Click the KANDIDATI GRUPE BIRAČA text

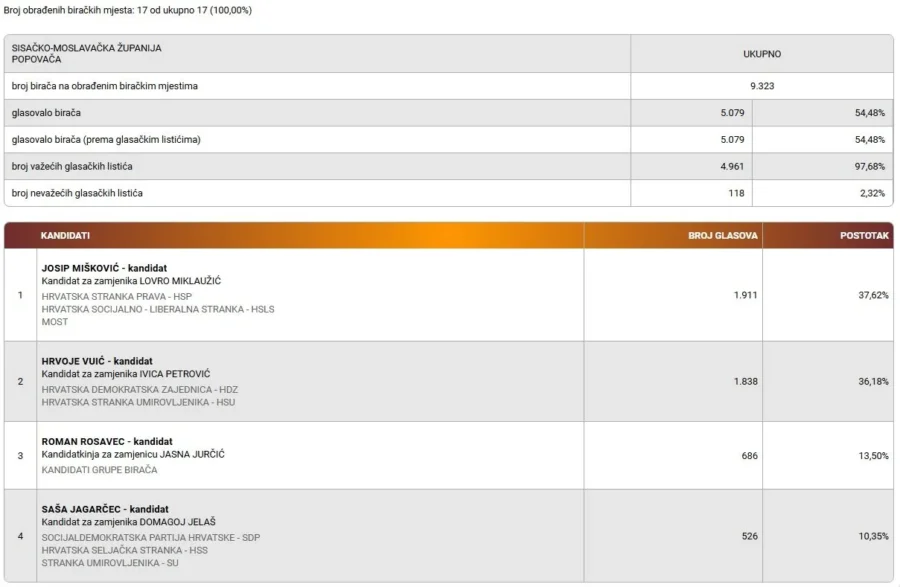tap(99, 469)
